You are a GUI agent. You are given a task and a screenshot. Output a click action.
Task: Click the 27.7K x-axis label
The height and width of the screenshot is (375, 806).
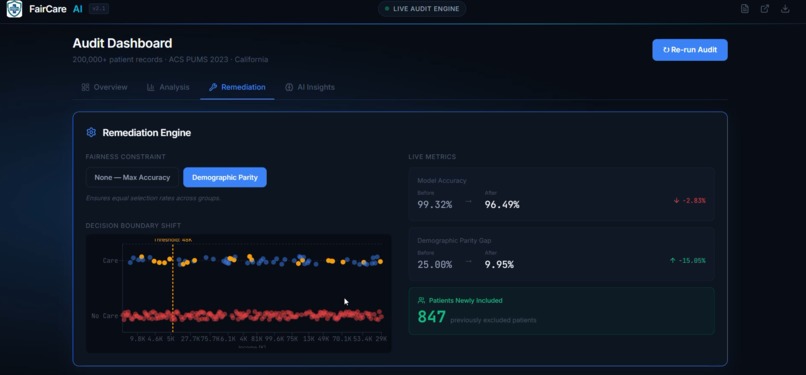point(189,339)
